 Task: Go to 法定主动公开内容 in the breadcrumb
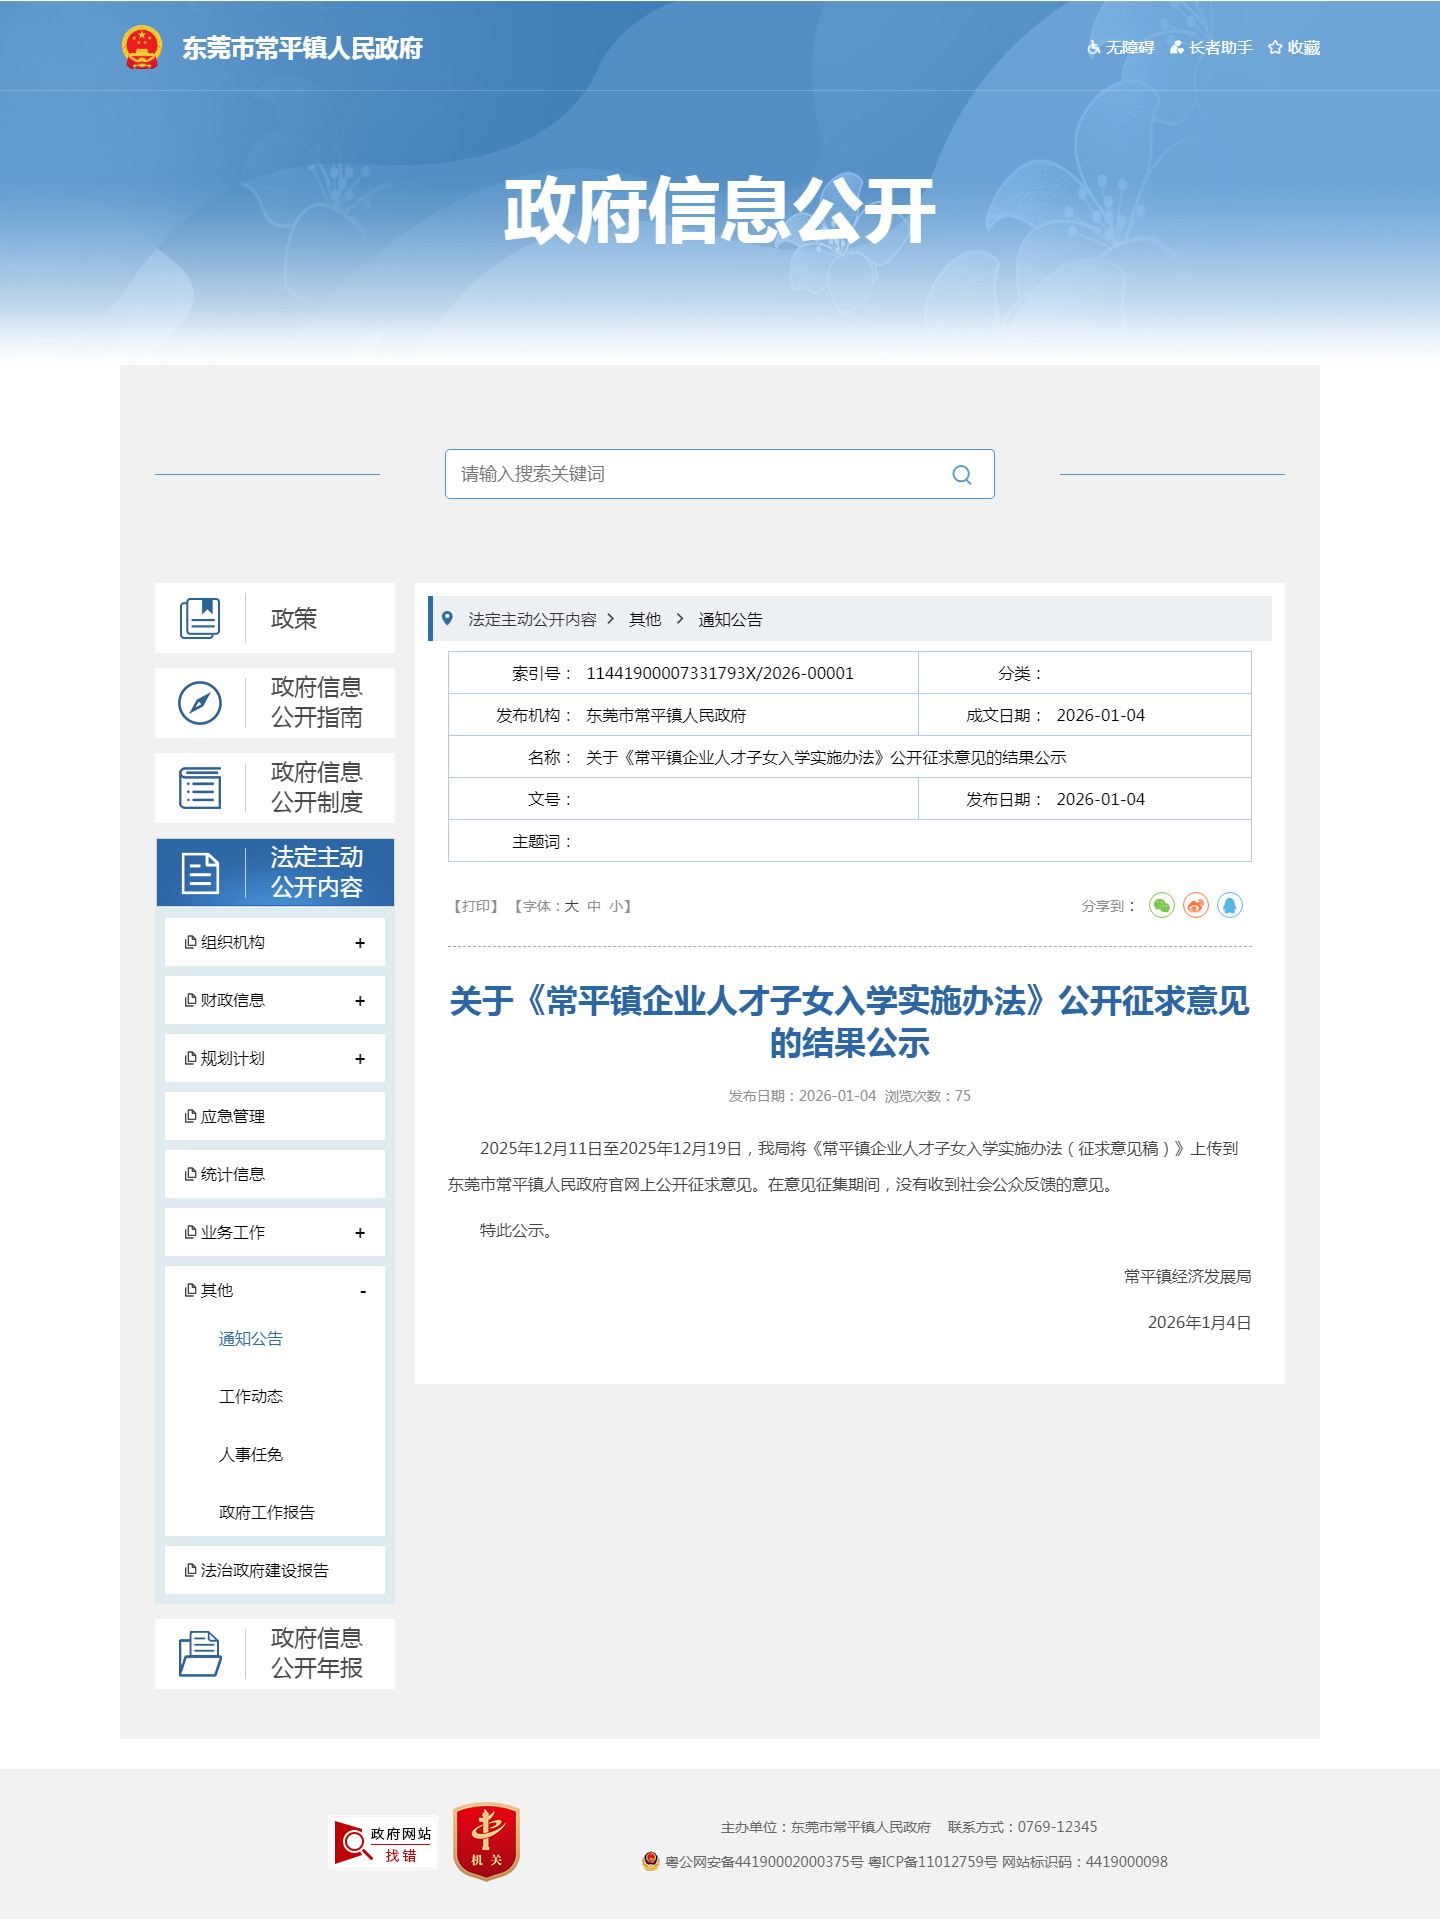532,620
